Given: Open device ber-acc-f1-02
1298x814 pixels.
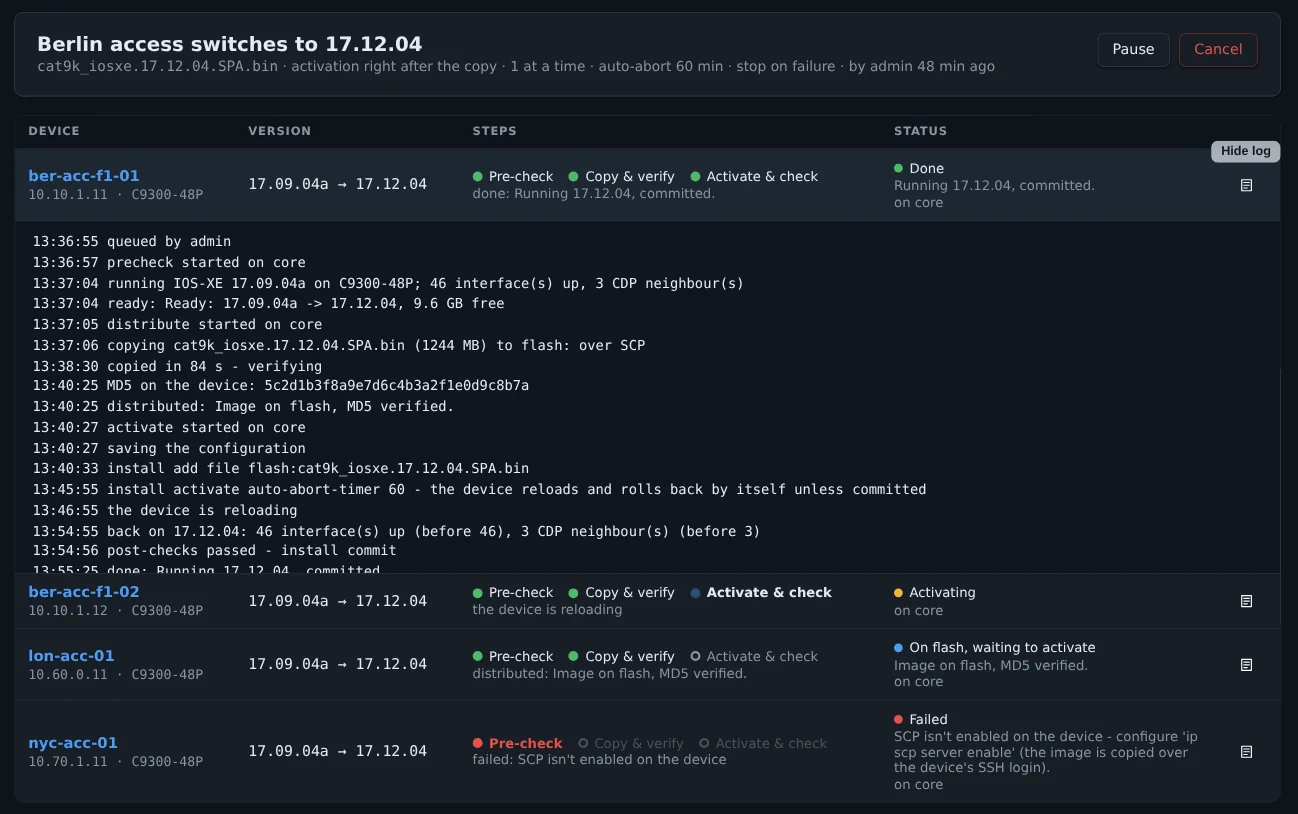Looking at the screenshot, I should (84, 592).
